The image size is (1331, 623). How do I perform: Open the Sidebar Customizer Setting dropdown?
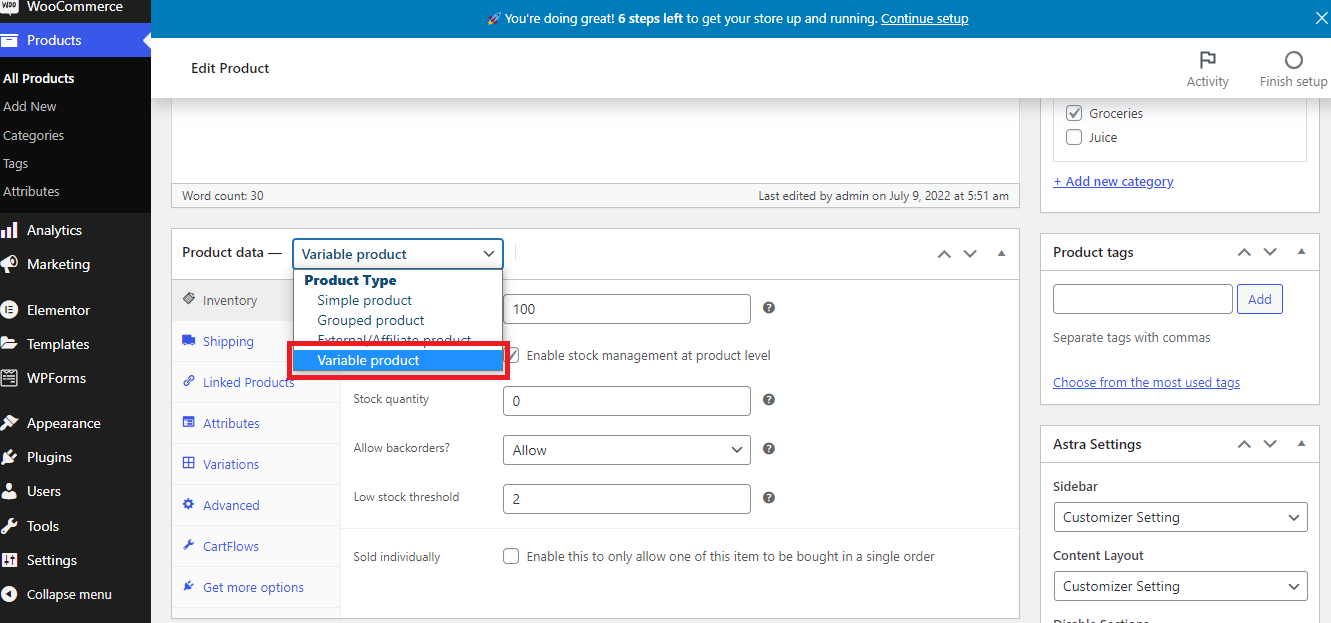(1180, 517)
